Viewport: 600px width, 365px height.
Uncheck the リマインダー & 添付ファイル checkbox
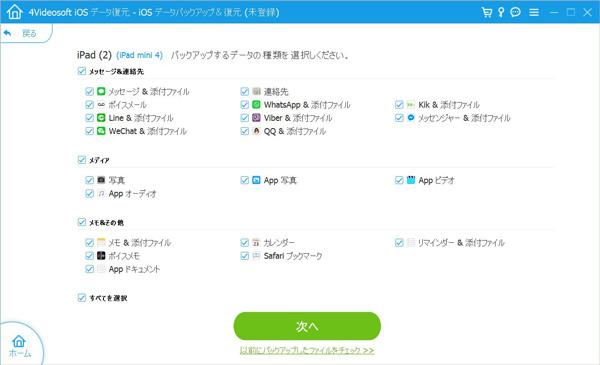(399, 242)
